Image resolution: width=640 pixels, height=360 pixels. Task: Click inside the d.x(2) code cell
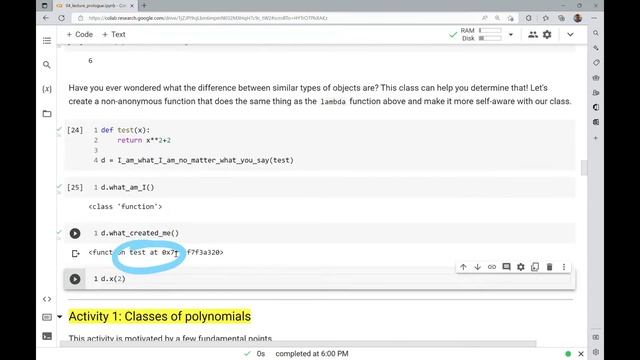pos(331,279)
